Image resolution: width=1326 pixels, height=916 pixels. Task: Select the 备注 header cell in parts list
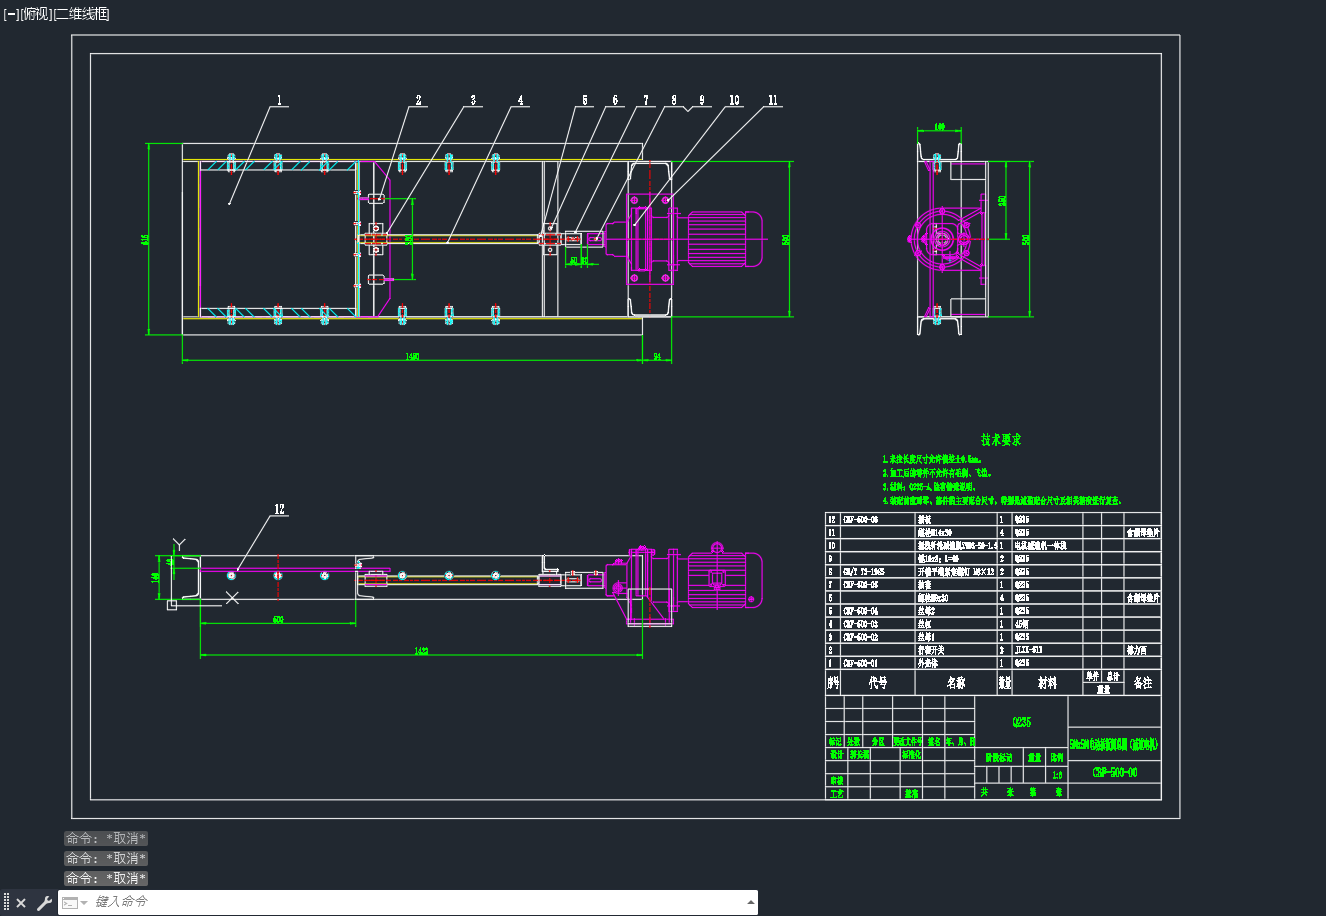1142,683
